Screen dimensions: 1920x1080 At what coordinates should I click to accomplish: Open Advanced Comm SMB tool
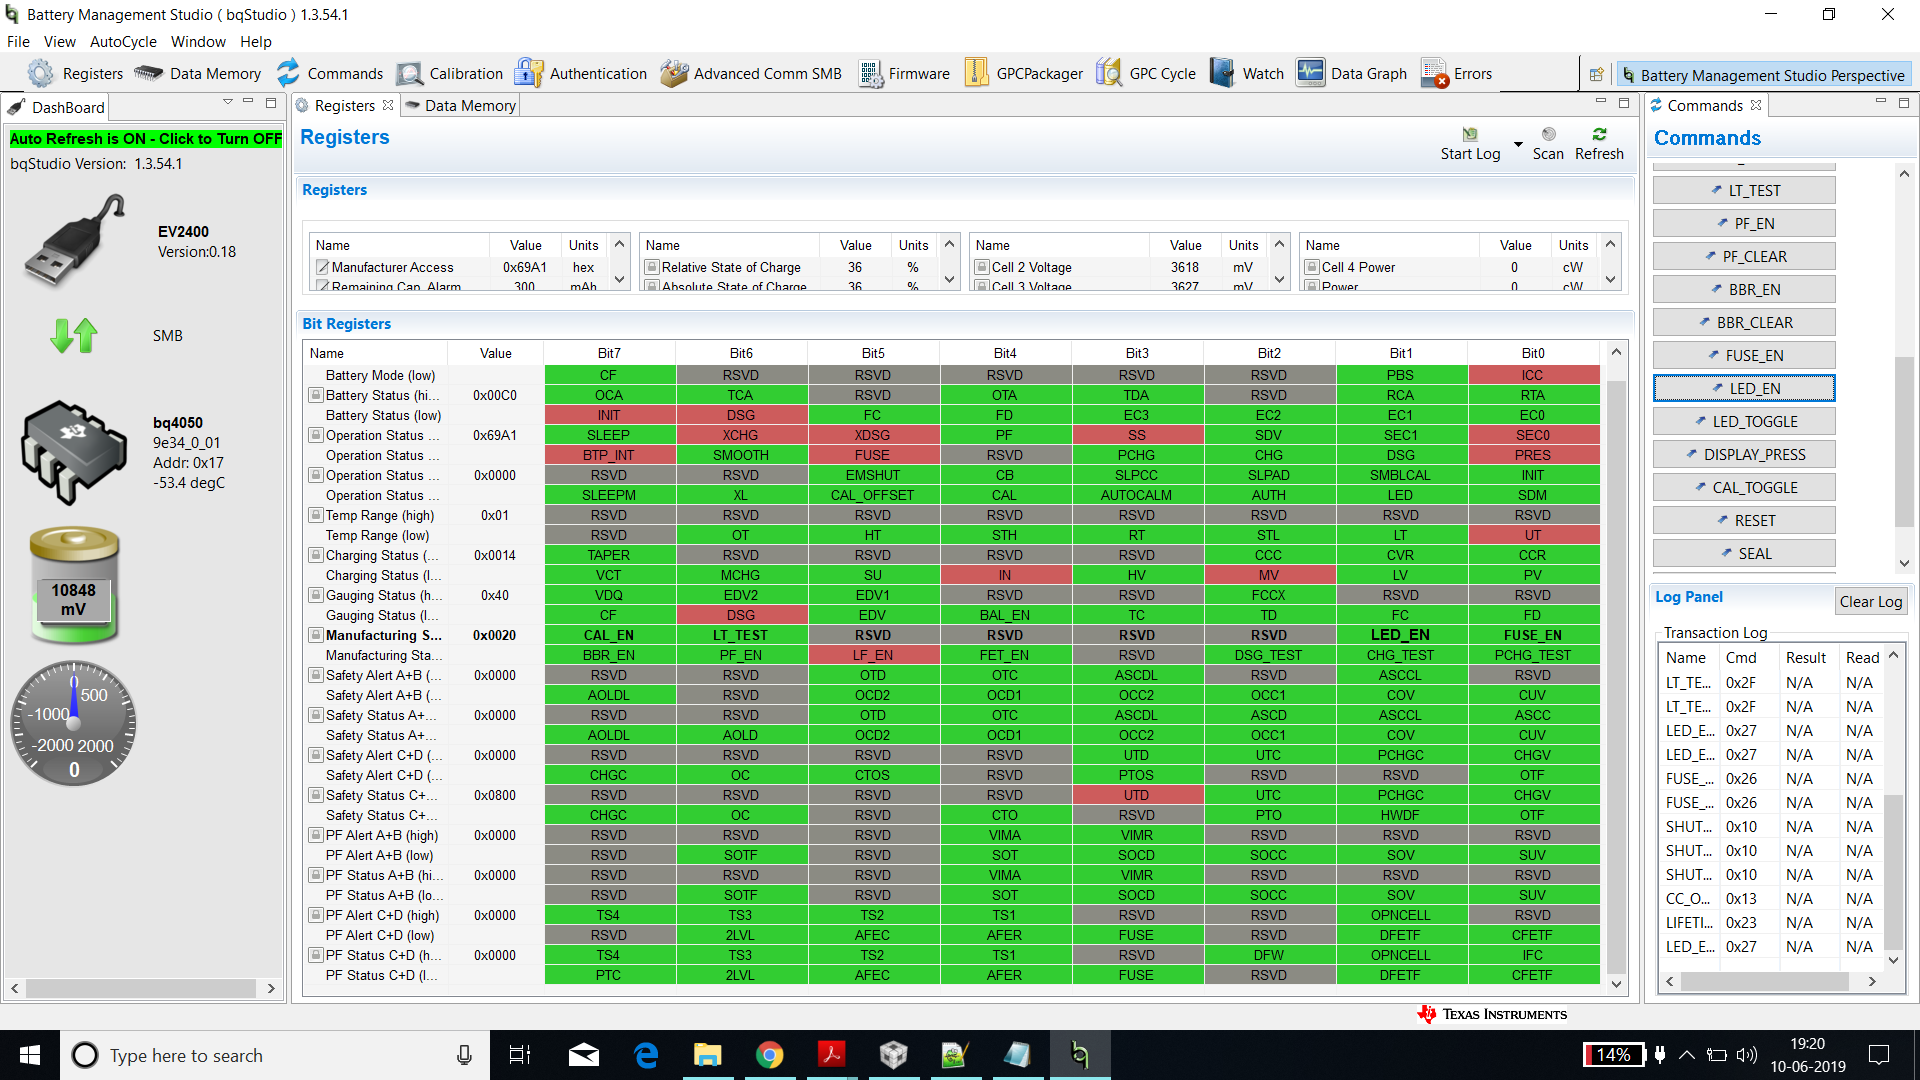coord(751,74)
